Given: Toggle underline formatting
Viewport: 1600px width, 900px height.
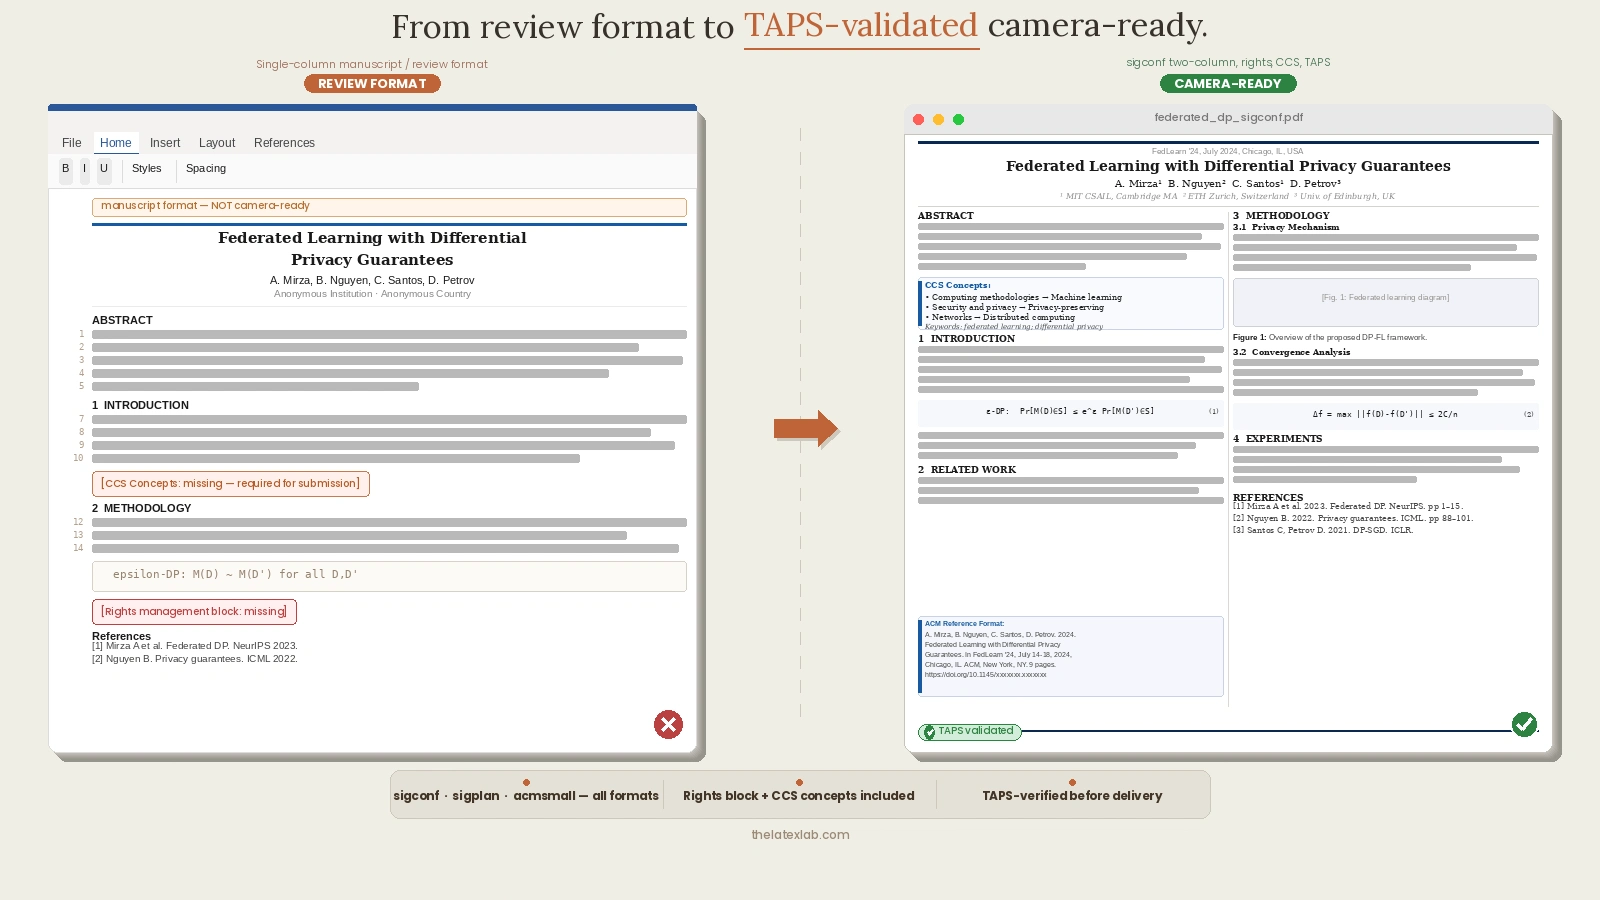Looking at the screenshot, I should [103, 169].
